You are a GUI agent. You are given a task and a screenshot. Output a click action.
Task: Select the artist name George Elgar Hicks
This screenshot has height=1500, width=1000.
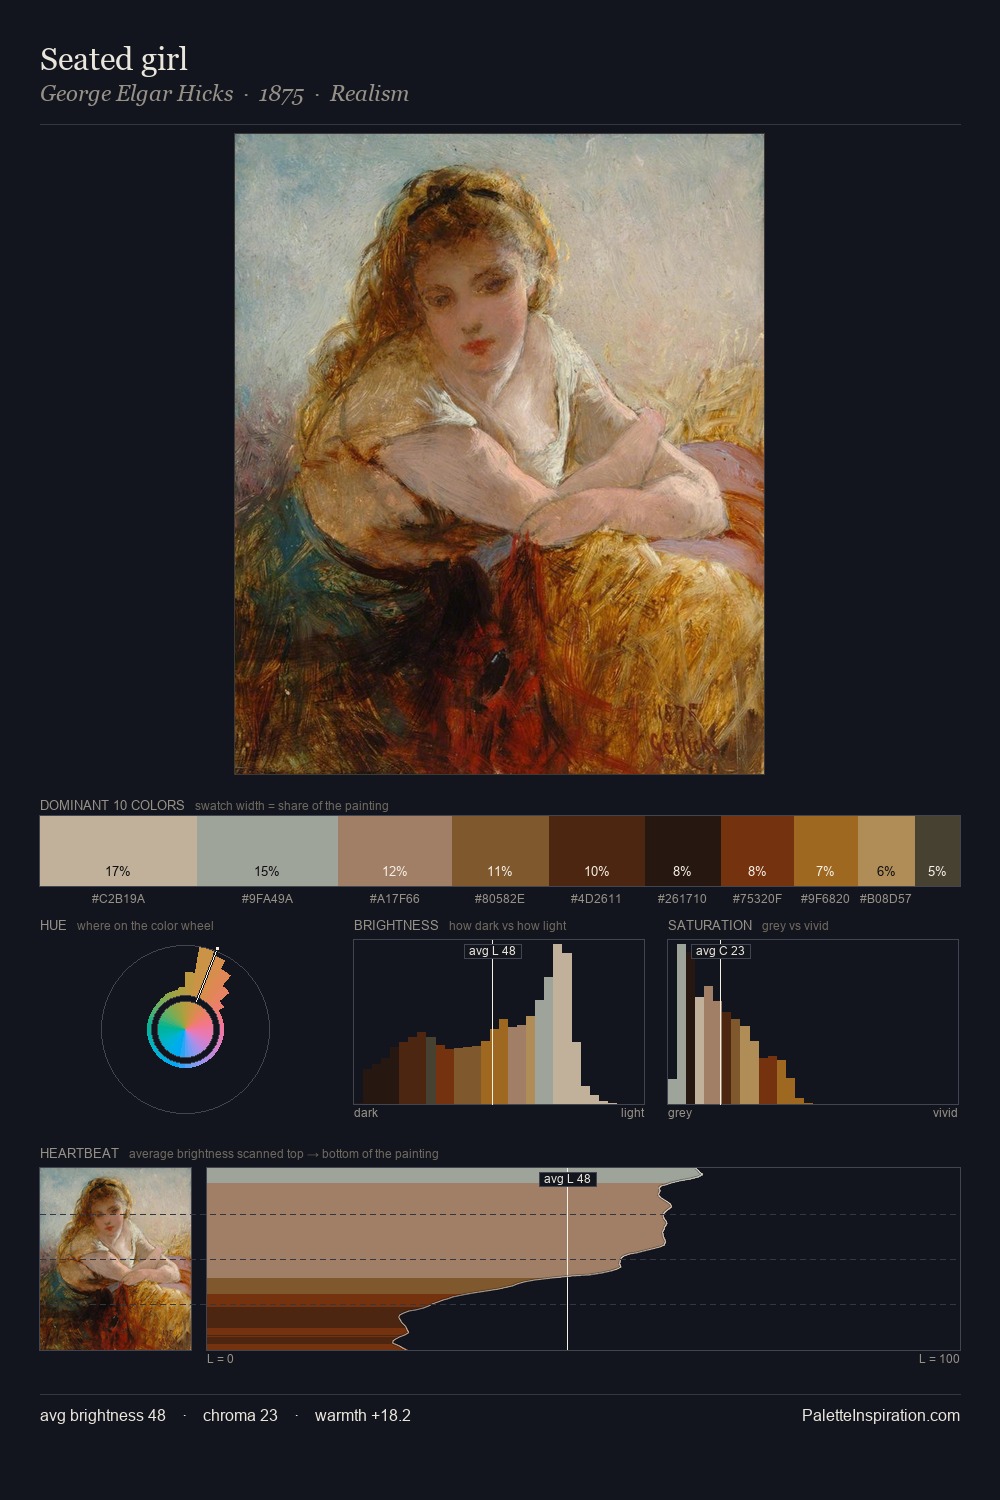[137, 94]
